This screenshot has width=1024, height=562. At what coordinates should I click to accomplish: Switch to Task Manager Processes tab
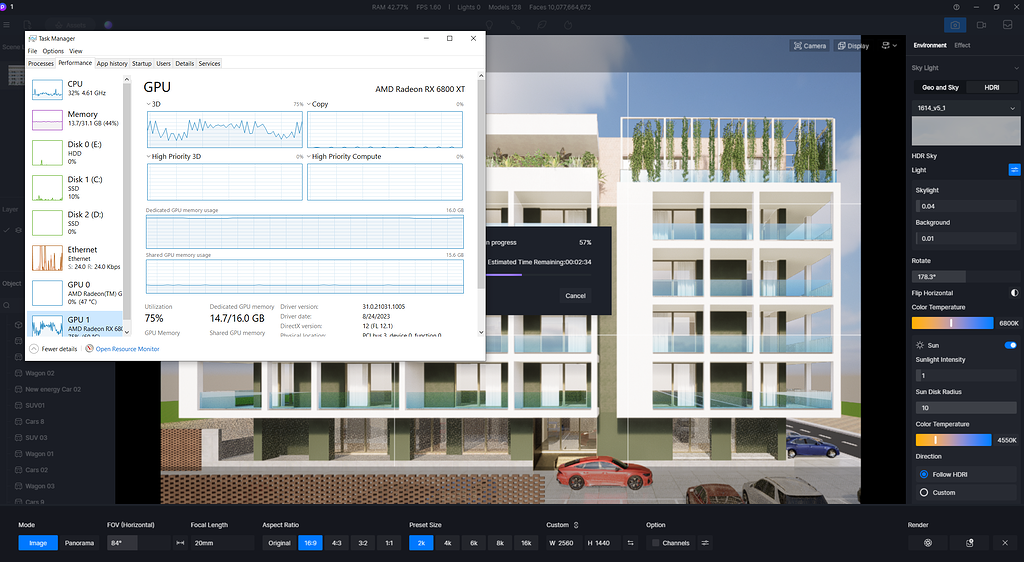pos(40,63)
